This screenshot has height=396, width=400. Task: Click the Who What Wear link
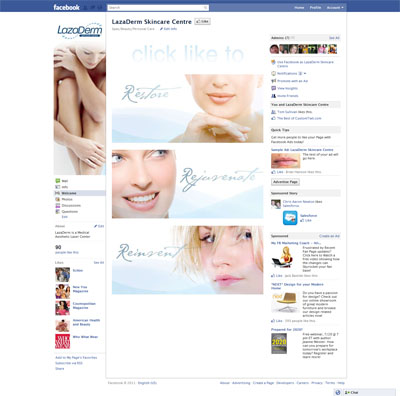coord(85,337)
